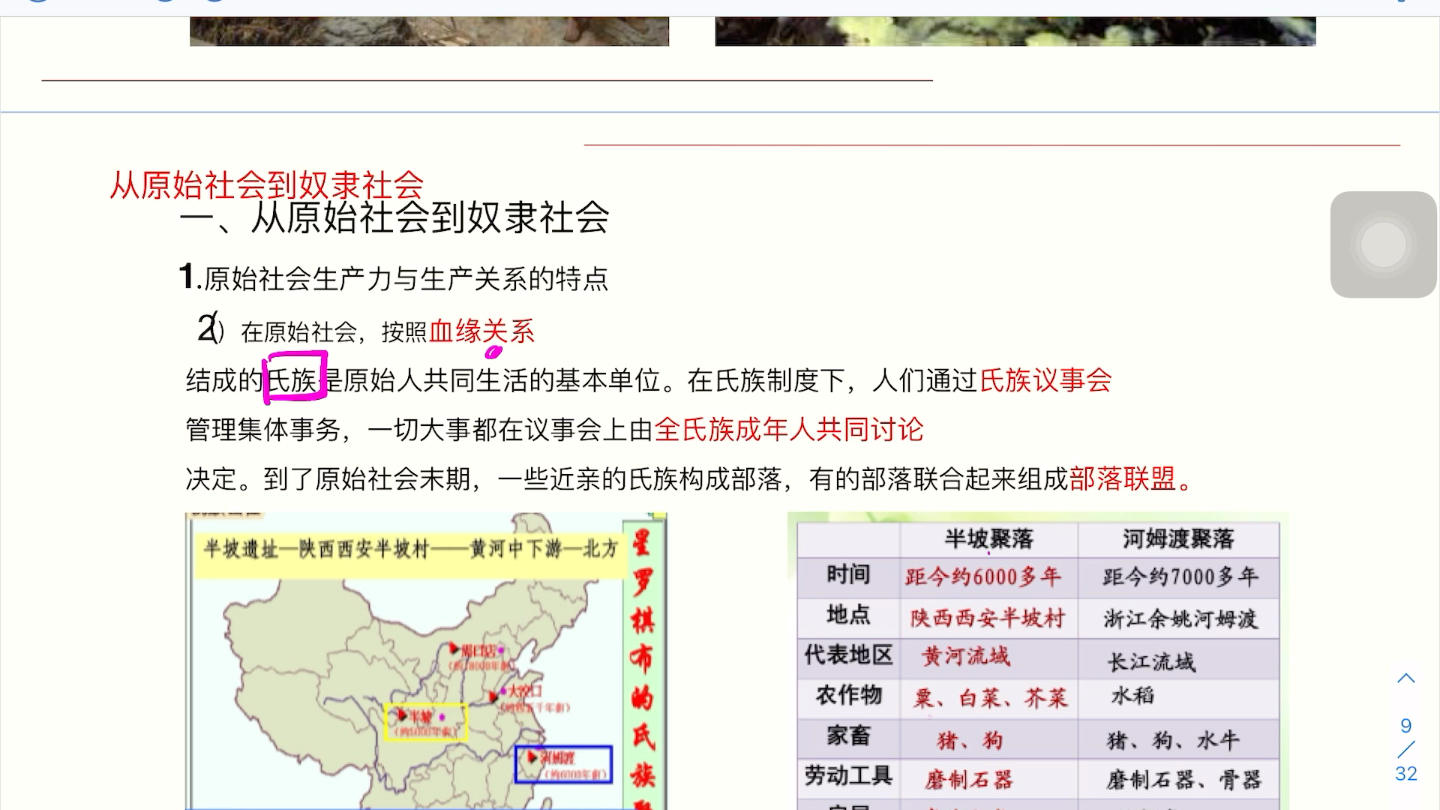Tap the AssistiveTouch floating button

pos(1384,244)
